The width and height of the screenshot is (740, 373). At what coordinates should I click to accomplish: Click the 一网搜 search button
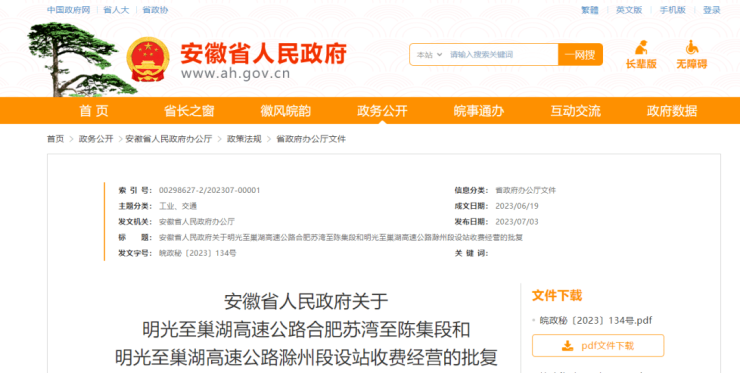click(x=580, y=55)
